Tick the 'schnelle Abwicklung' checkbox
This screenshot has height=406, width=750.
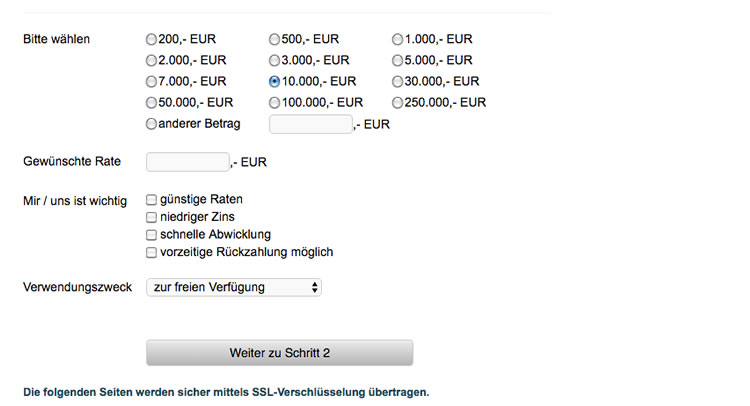152,235
